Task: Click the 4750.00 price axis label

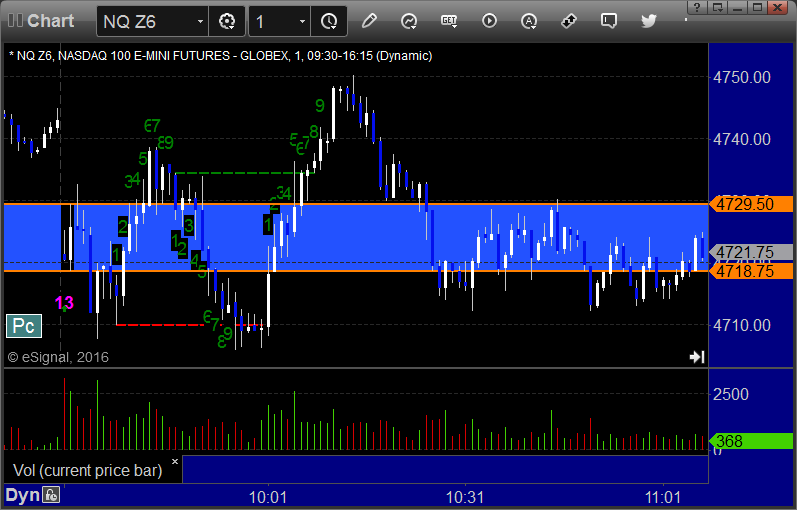Action: [x=742, y=77]
